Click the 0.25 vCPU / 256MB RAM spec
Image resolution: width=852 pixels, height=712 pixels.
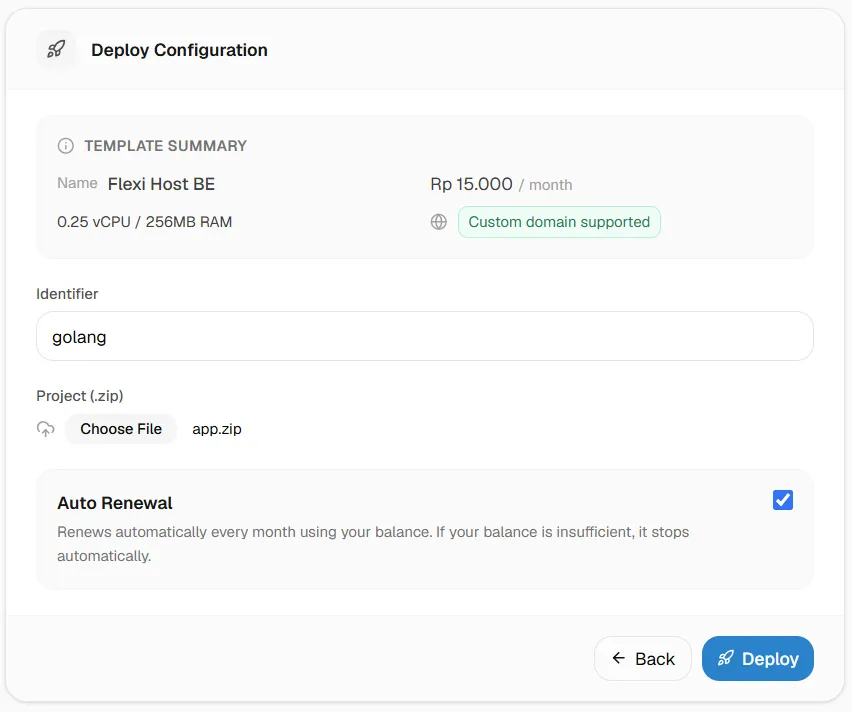click(145, 222)
